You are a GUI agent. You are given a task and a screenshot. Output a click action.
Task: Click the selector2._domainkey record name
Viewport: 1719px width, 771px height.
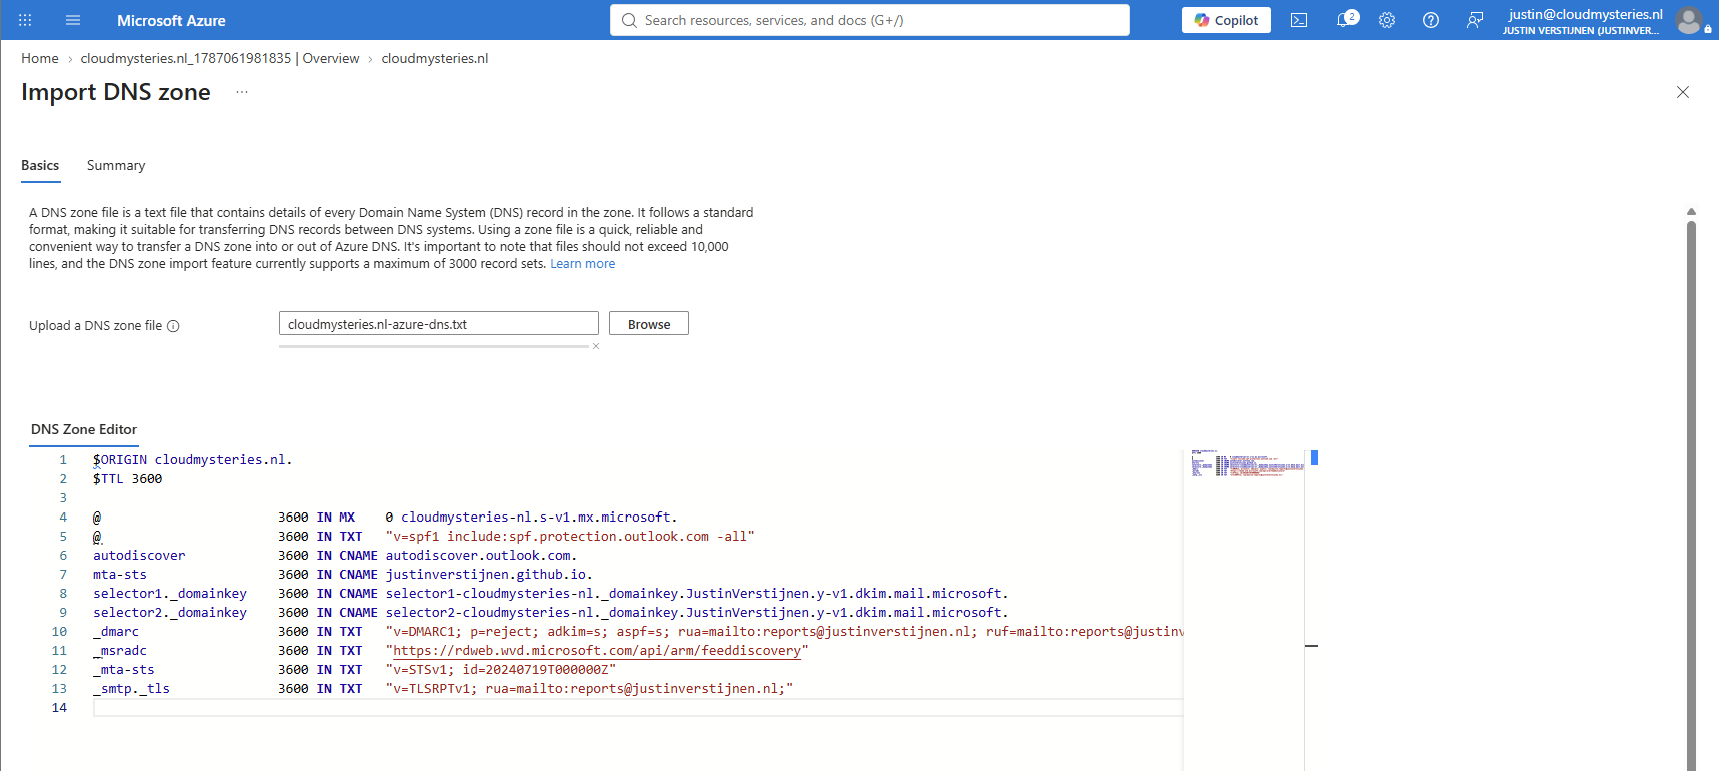[170, 612]
